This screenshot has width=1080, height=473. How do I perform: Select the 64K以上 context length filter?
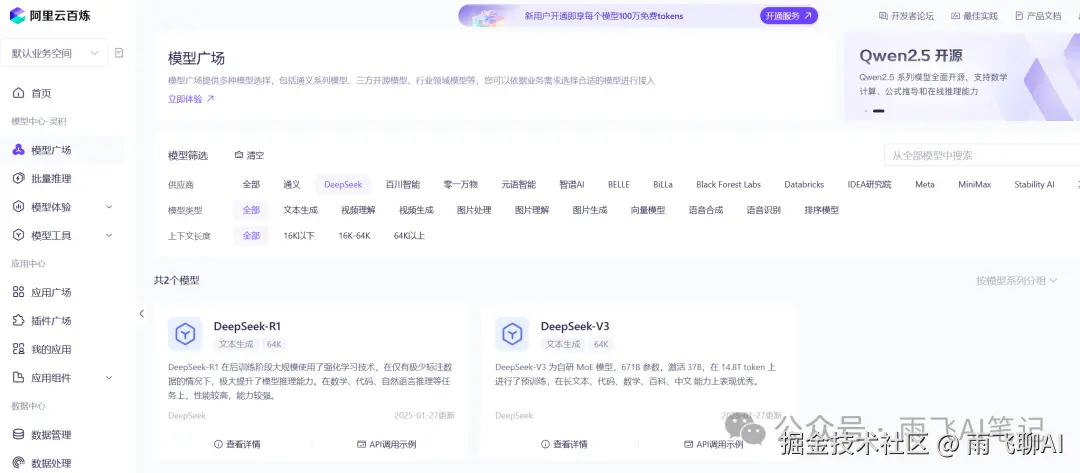point(409,235)
